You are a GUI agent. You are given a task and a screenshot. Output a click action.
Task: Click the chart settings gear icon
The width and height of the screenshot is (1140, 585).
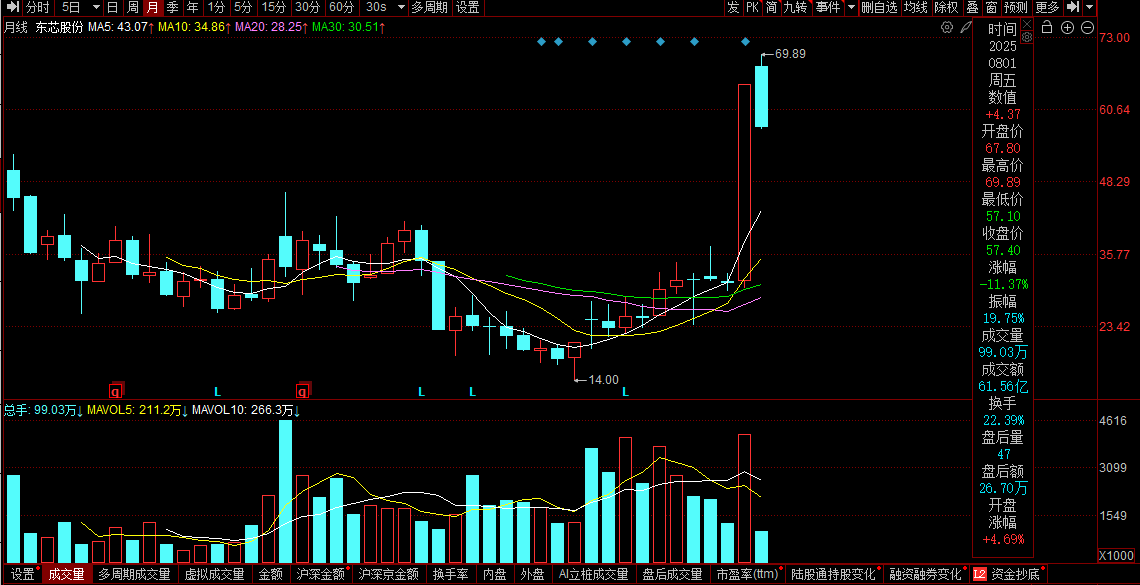[x=946, y=28]
